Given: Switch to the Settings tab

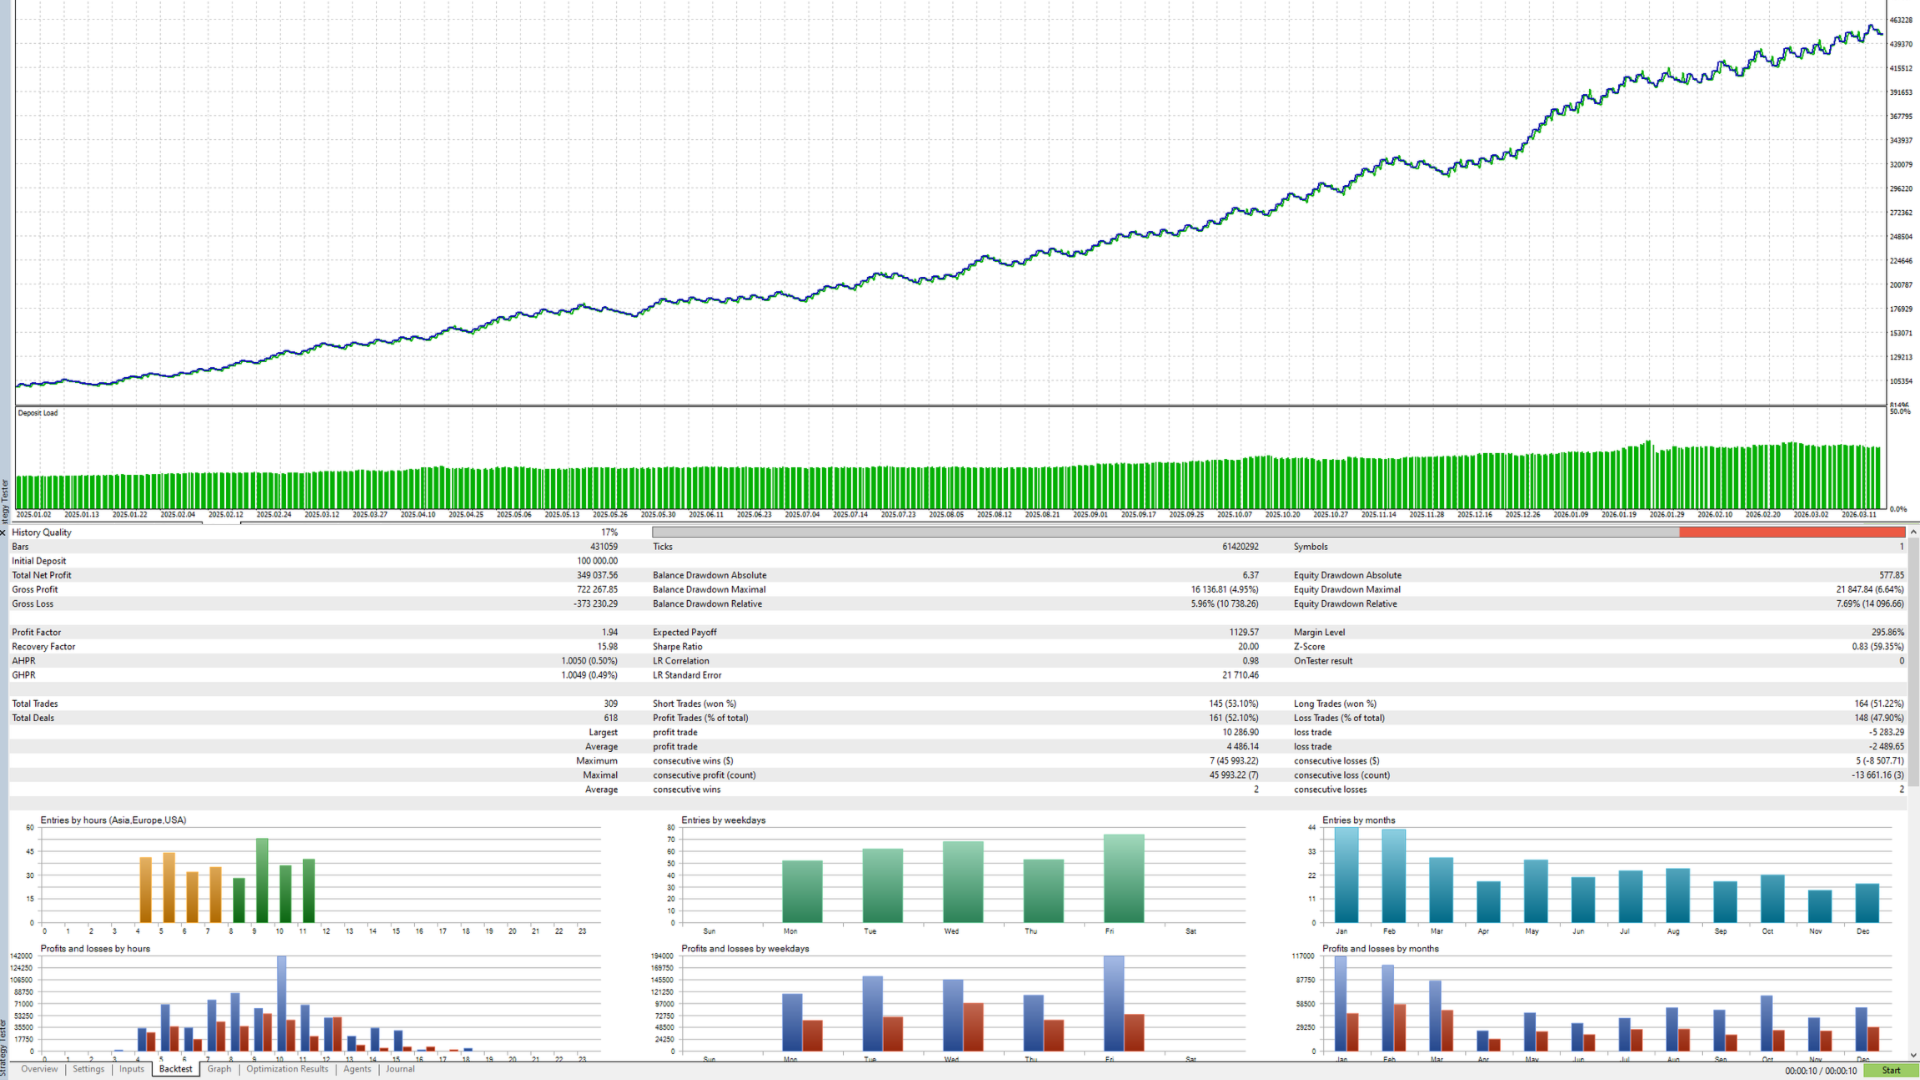Looking at the screenshot, I should 88,1069.
